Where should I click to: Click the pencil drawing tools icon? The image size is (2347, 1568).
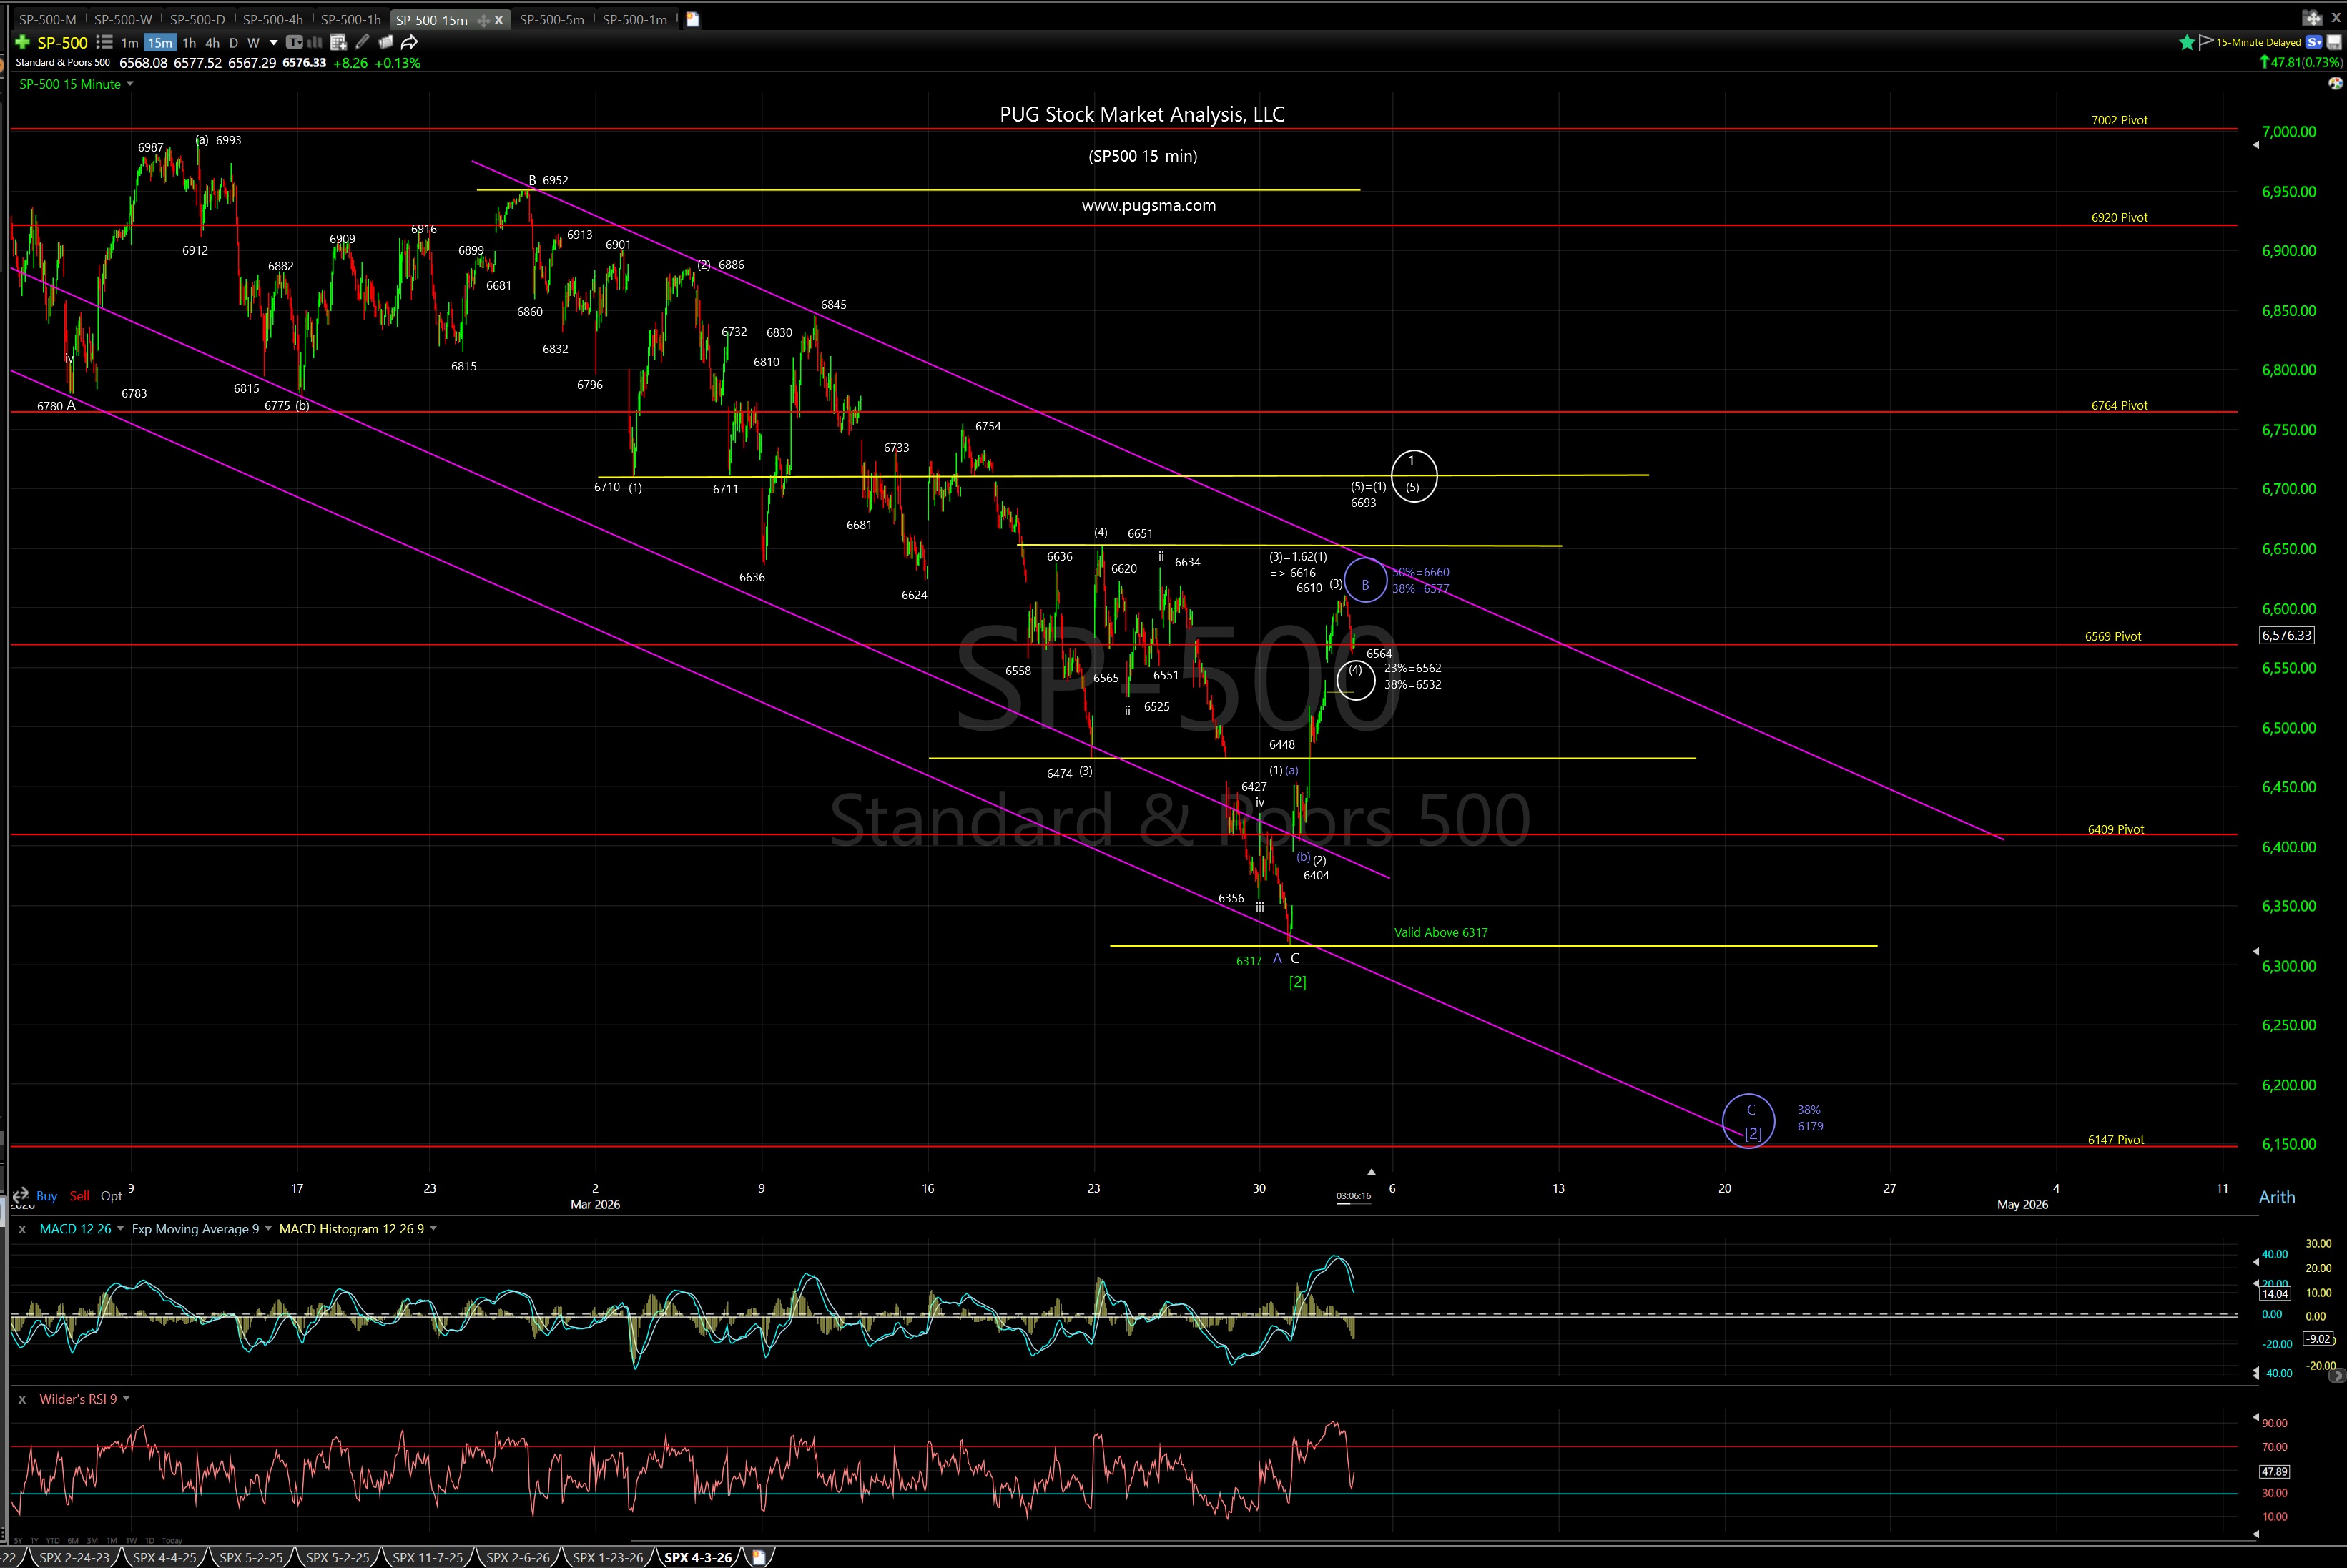click(362, 42)
